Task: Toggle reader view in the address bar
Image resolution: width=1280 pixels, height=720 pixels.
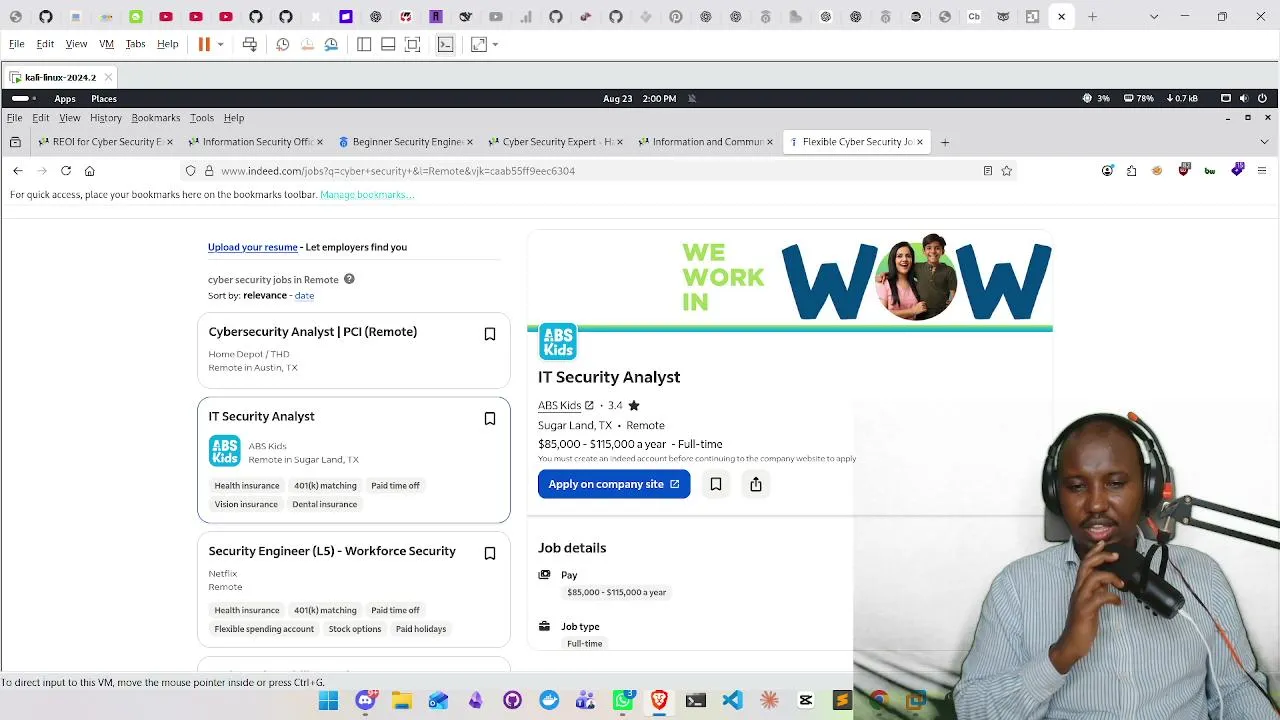Action: click(x=988, y=171)
